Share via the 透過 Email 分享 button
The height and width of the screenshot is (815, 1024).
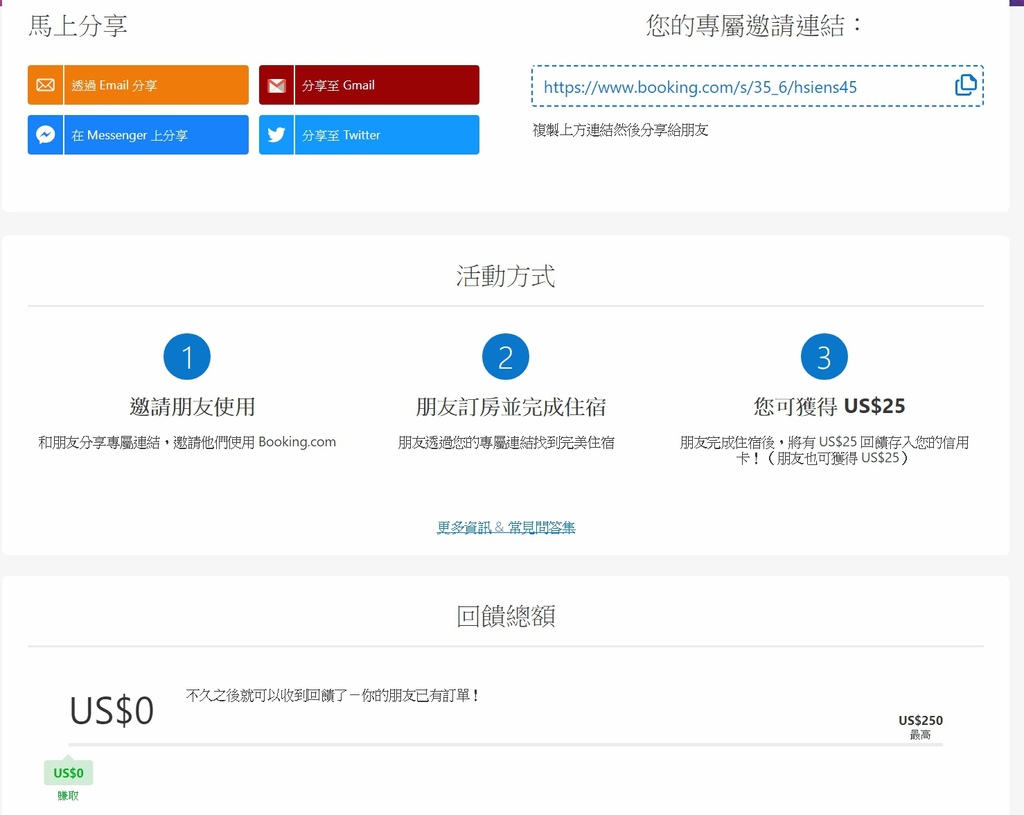pos(138,85)
